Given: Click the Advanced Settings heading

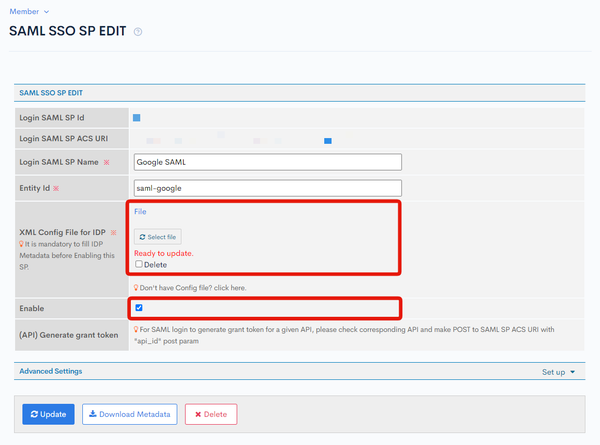Looking at the screenshot, I should [51, 371].
